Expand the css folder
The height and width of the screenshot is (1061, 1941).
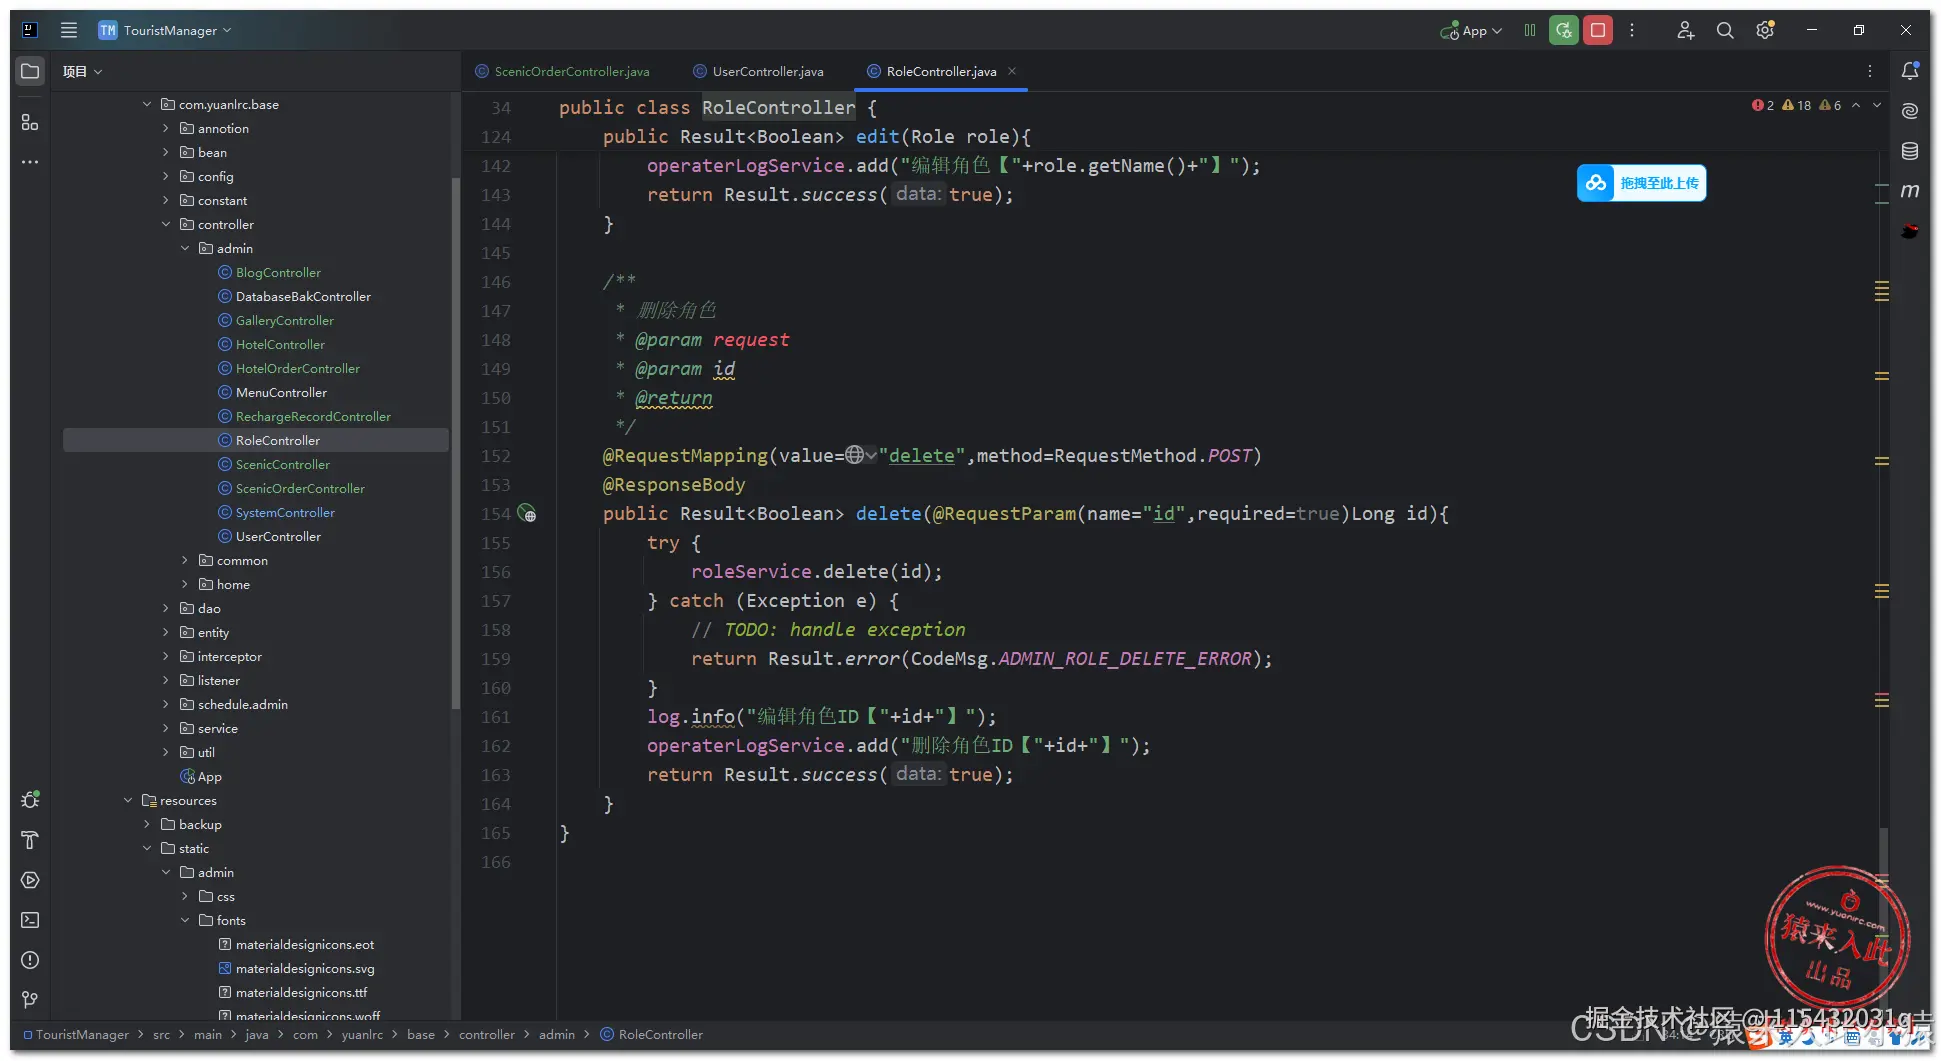(185, 896)
